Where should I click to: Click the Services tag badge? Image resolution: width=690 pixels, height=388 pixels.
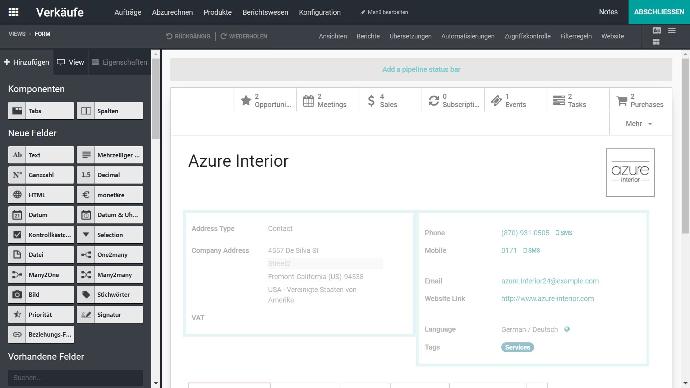pos(518,348)
